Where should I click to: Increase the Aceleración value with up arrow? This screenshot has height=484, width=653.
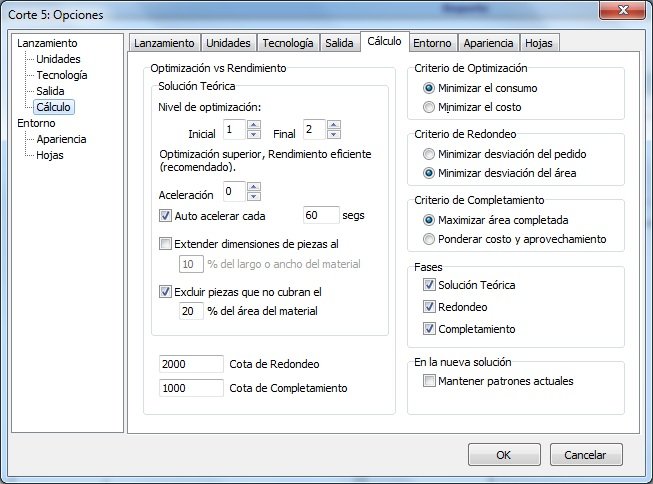pos(254,186)
